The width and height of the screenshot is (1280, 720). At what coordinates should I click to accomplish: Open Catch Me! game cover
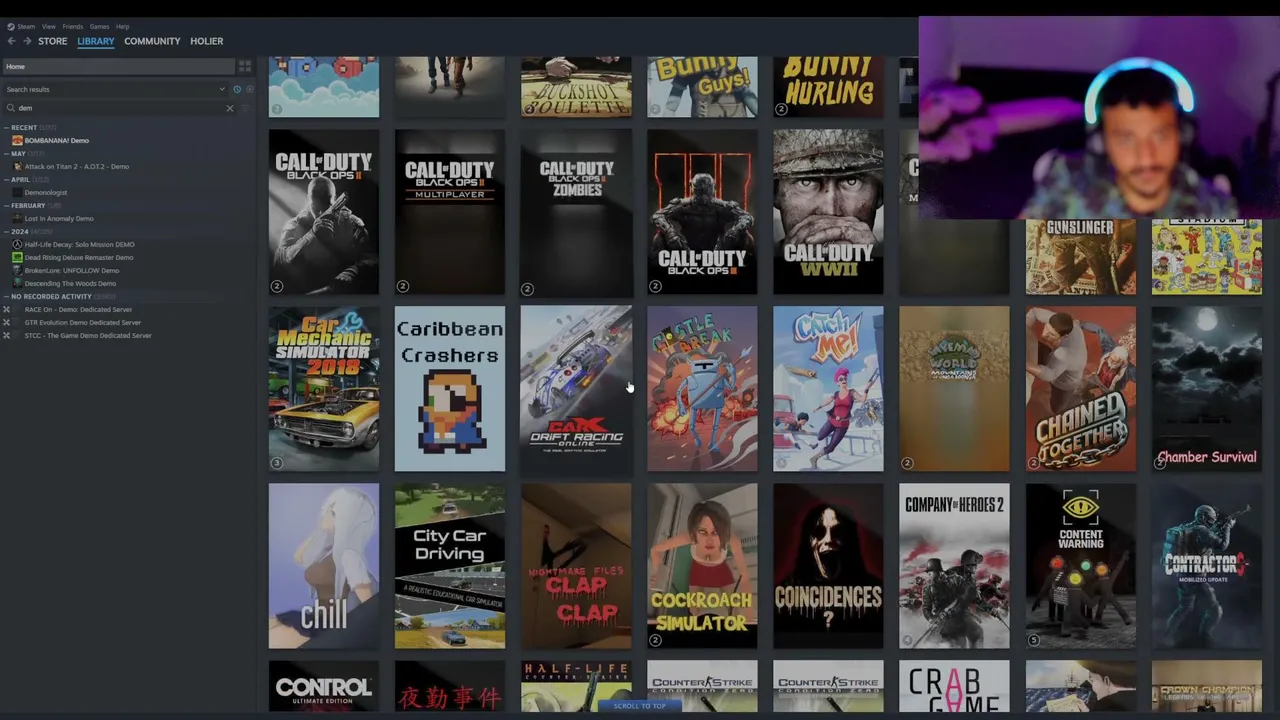[x=828, y=389]
